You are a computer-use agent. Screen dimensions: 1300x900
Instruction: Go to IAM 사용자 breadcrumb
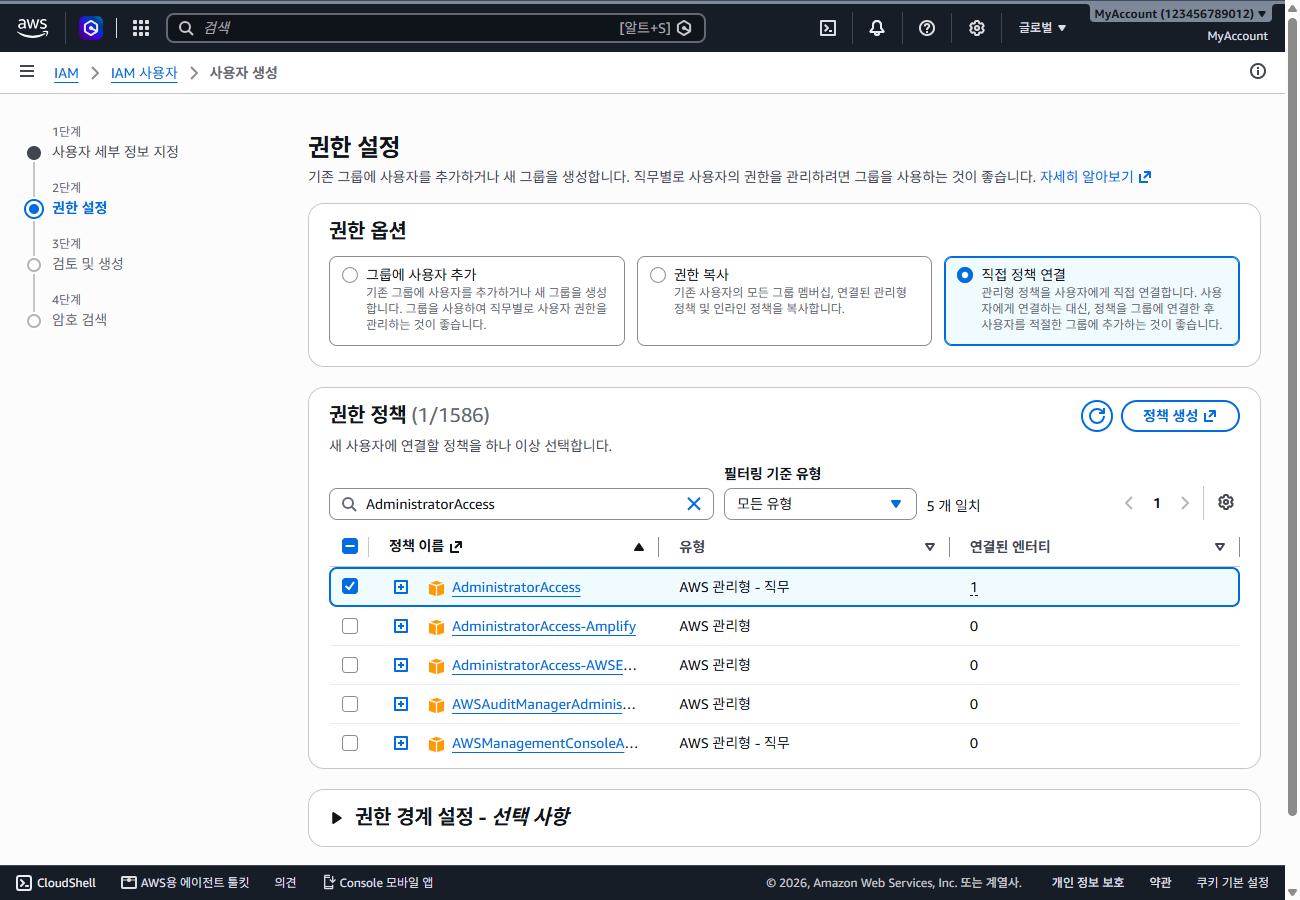pos(144,73)
